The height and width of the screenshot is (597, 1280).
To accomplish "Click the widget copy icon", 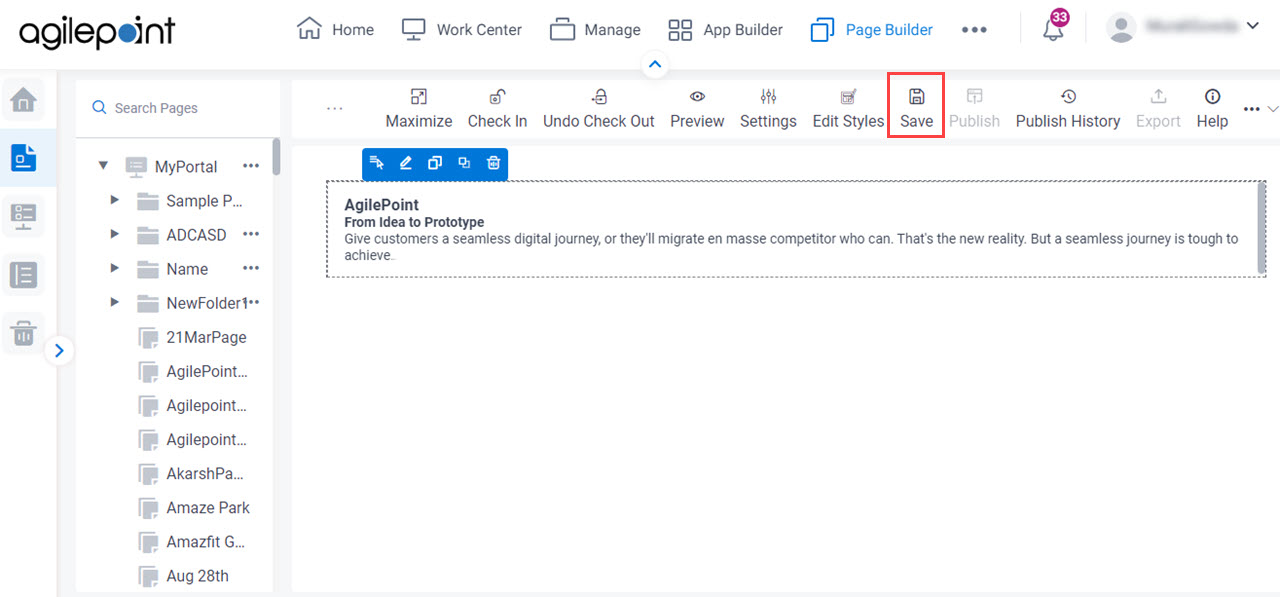I will point(435,163).
